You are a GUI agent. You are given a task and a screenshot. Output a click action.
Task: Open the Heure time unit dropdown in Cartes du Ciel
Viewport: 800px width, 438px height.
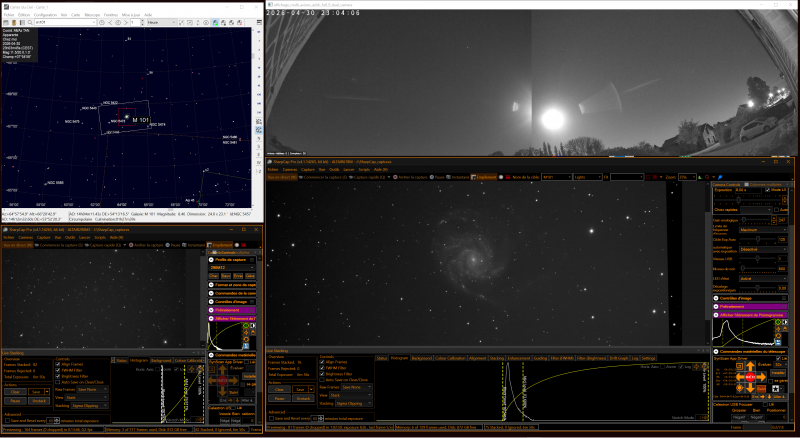(x=161, y=22)
